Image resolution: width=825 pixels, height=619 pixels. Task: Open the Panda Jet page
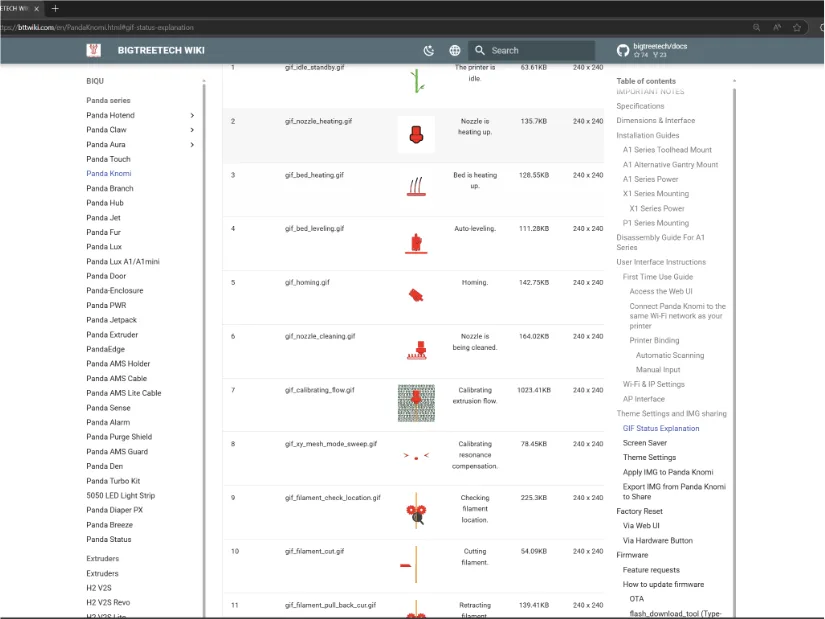pyautogui.click(x=104, y=217)
